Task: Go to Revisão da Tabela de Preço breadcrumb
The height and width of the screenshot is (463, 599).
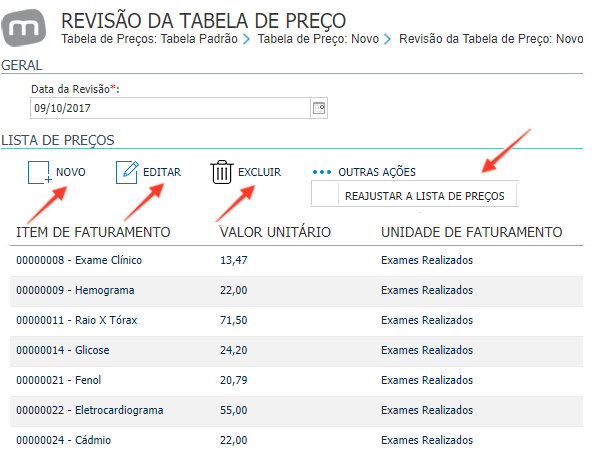Action: click(x=491, y=39)
